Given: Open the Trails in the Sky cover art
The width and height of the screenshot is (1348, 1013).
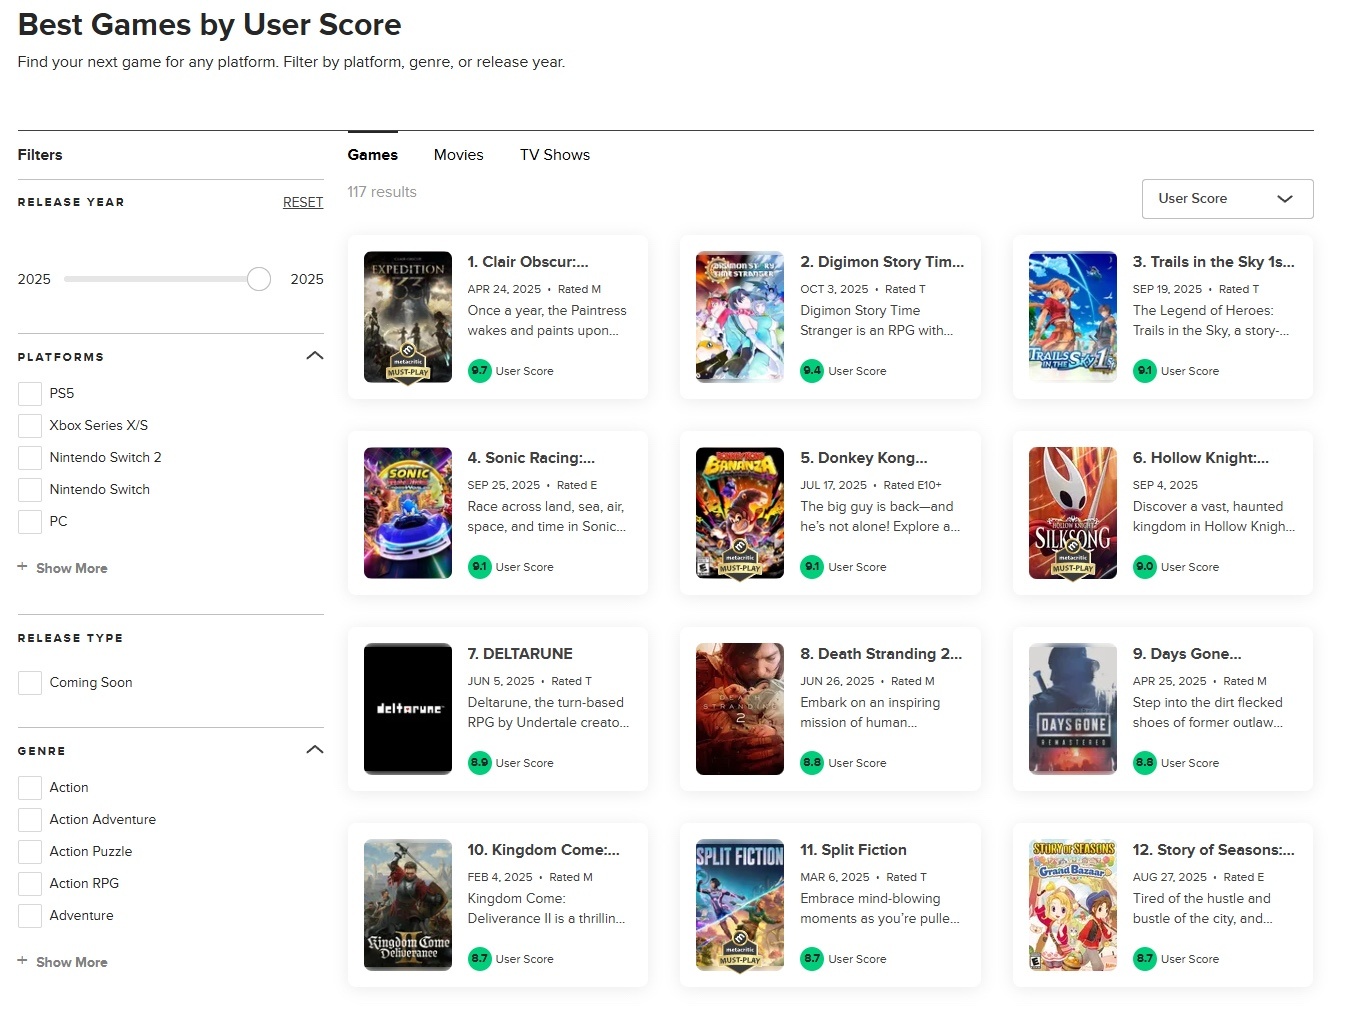Looking at the screenshot, I should [1073, 317].
